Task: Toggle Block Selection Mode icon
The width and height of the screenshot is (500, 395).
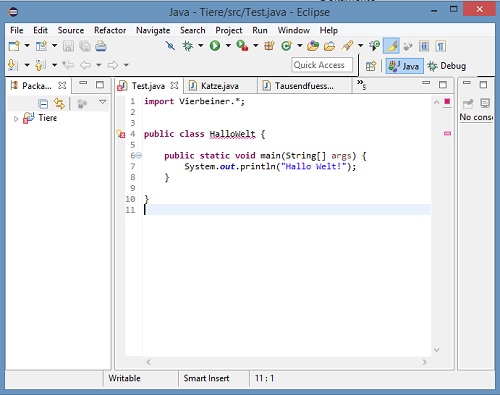Action: coord(424,46)
